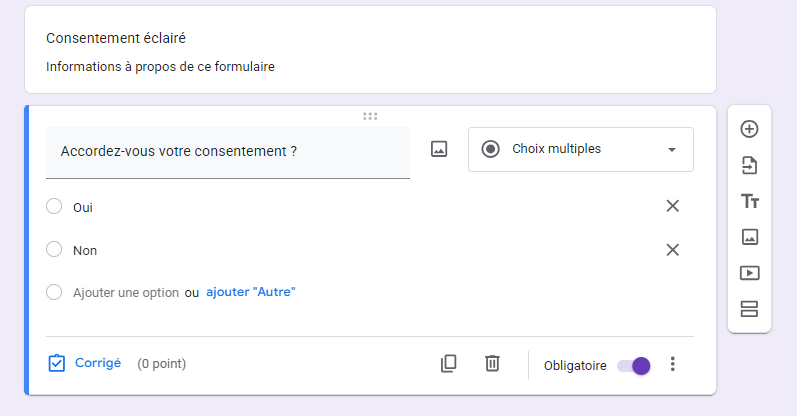Image resolution: width=797 pixels, height=416 pixels.
Task: Select the Non radio option
Action: click(x=54, y=250)
